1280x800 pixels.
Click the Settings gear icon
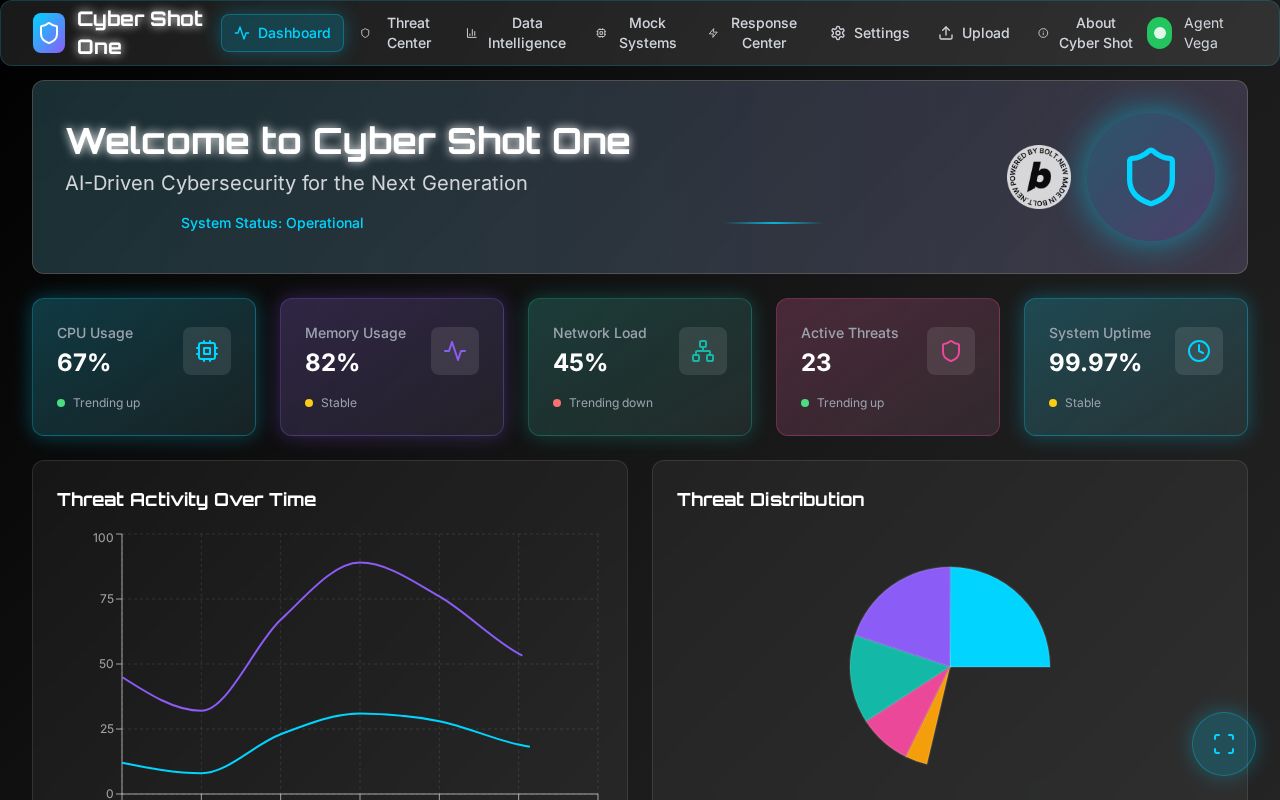pyautogui.click(x=838, y=33)
